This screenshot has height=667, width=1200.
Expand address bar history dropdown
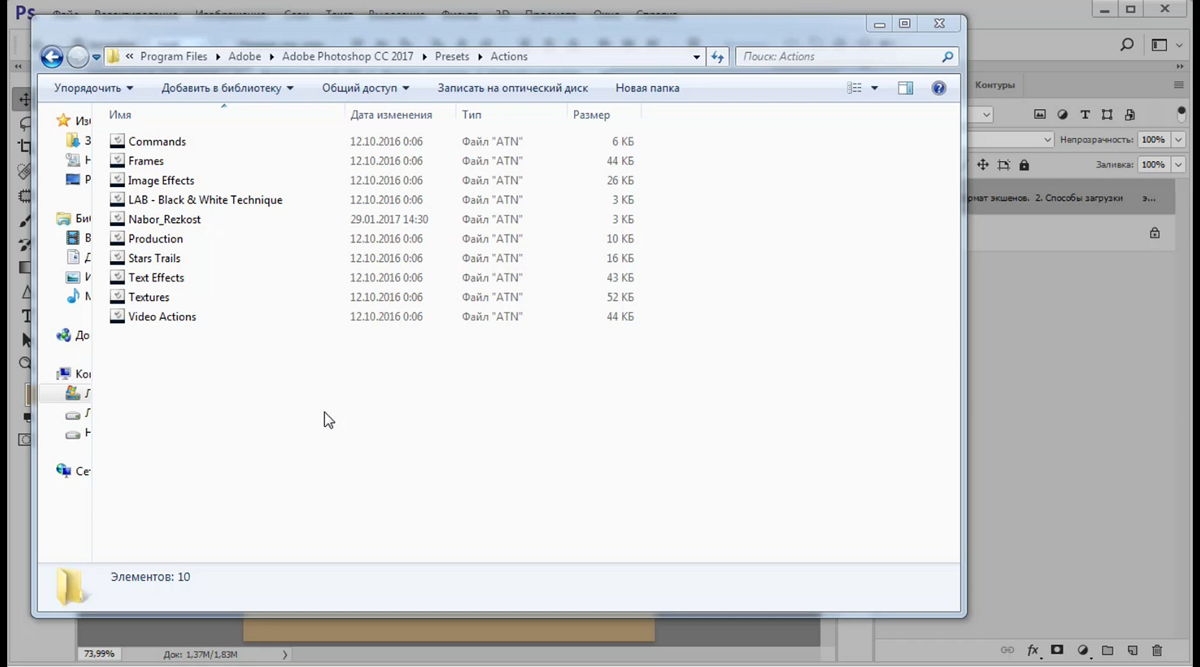(697, 57)
